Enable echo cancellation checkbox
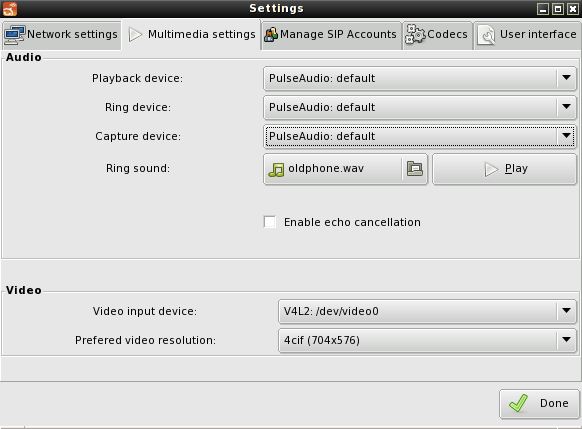 click(x=270, y=222)
